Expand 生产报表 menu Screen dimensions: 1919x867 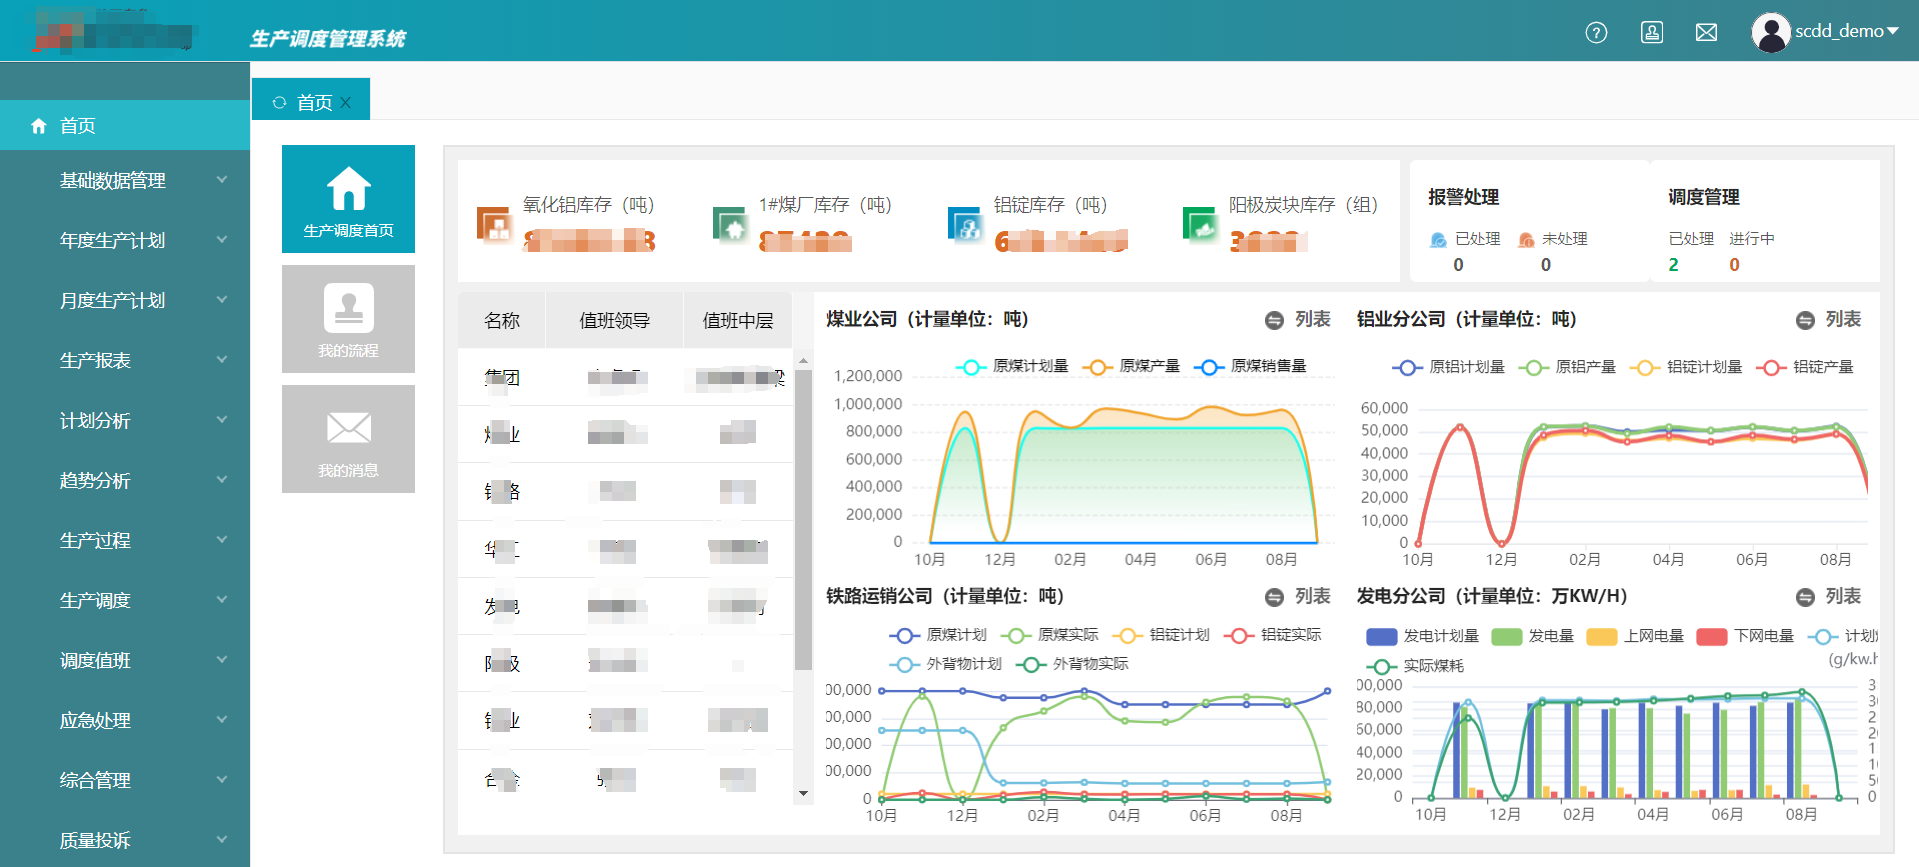pyautogui.click(x=125, y=360)
